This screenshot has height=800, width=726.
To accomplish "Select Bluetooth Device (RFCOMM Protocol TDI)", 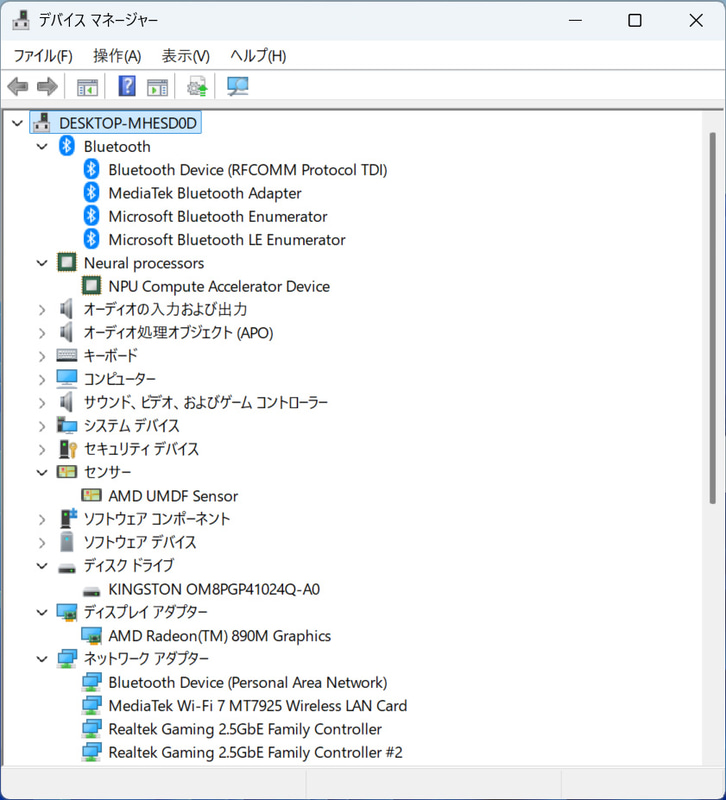I will (248, 169).
